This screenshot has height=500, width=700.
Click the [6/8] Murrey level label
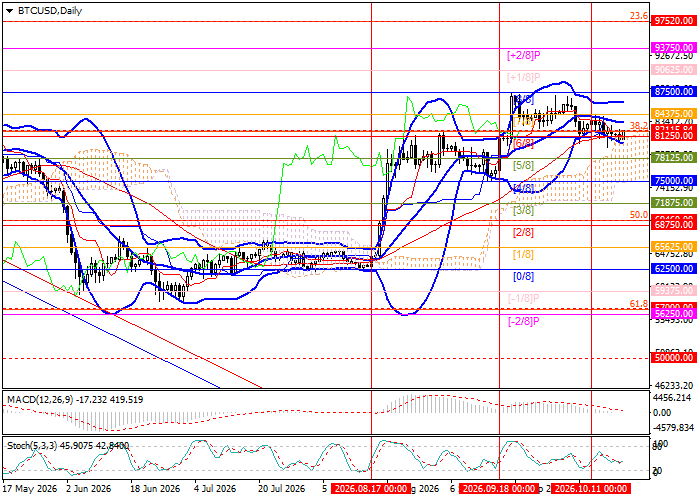click(523, 143)
